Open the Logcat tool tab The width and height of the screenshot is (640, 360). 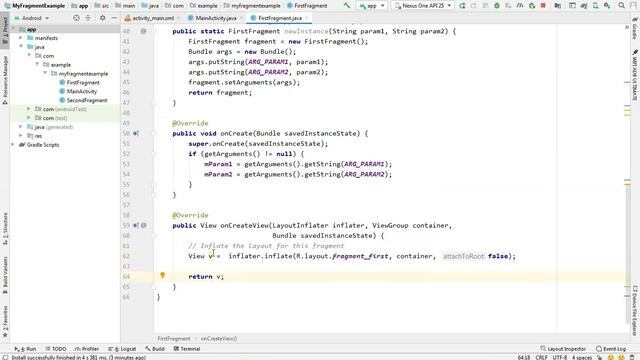tap(122, 349)
